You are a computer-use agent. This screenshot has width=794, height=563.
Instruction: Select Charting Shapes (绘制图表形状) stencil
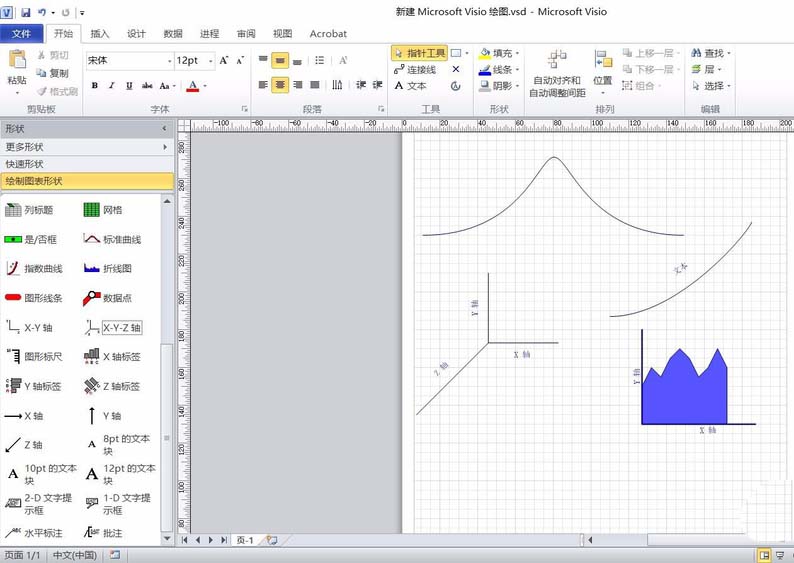pyautogui.click(x=87, y=181)
